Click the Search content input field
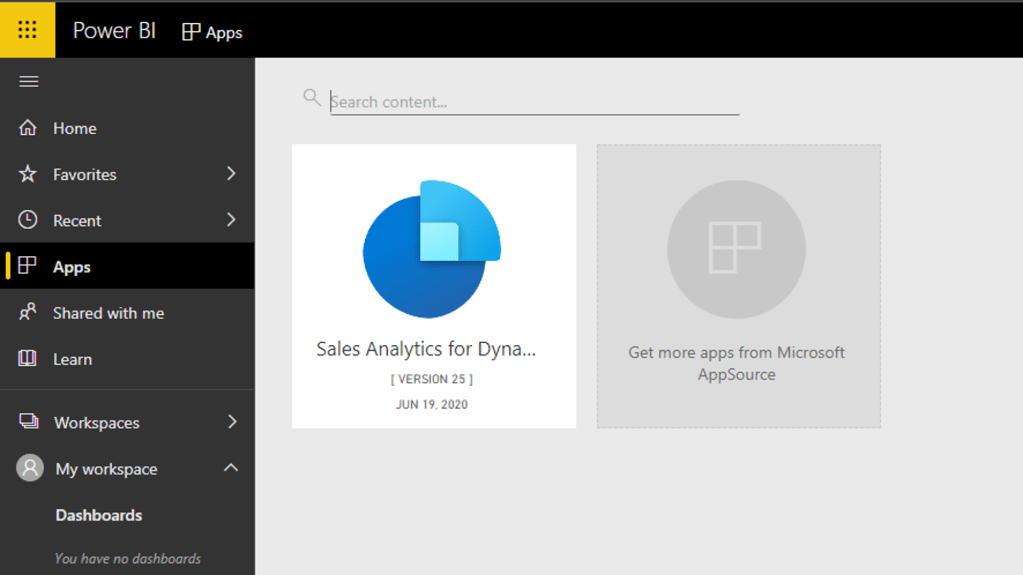Image resolution: width=1023 pixels, height=575 pixels. pyautogui.click(x=534, y=102)
